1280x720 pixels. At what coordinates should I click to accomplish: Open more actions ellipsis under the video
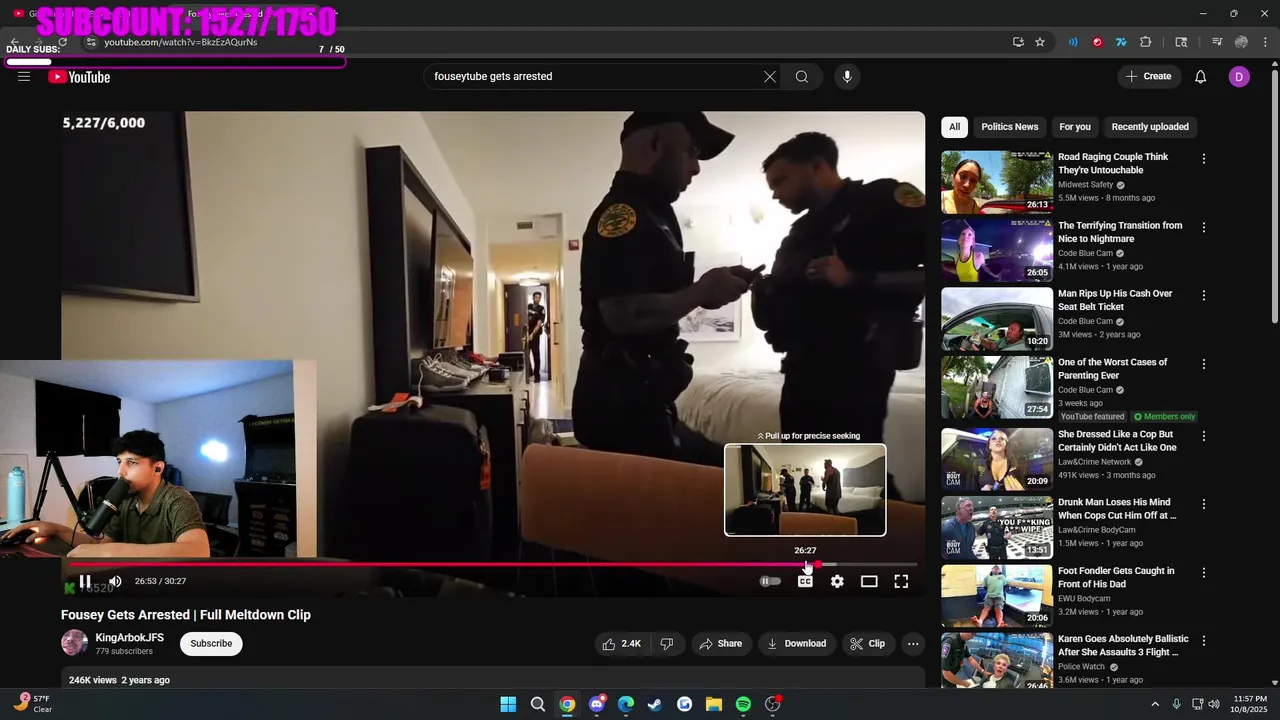tap(913, 644)
